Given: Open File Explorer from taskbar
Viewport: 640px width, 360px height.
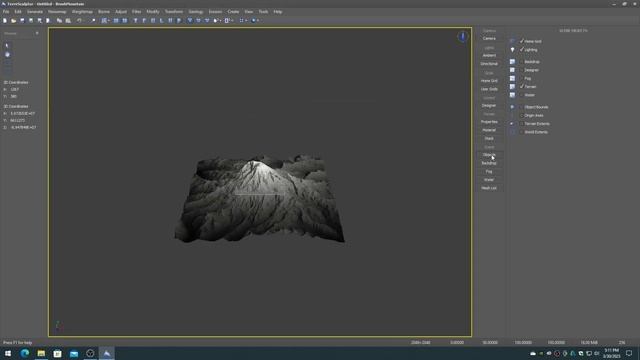Looking at the screenshot, I should click(41, 353).
